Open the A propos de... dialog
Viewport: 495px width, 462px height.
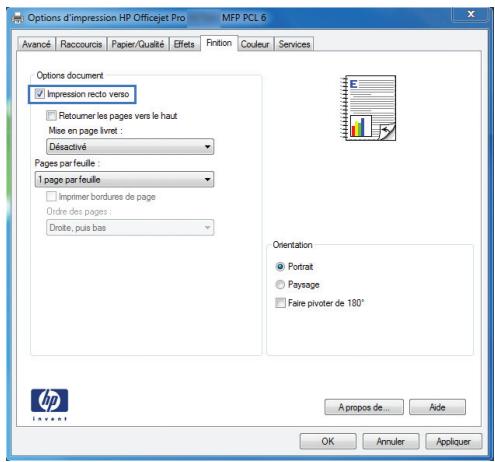pos(364,407)
